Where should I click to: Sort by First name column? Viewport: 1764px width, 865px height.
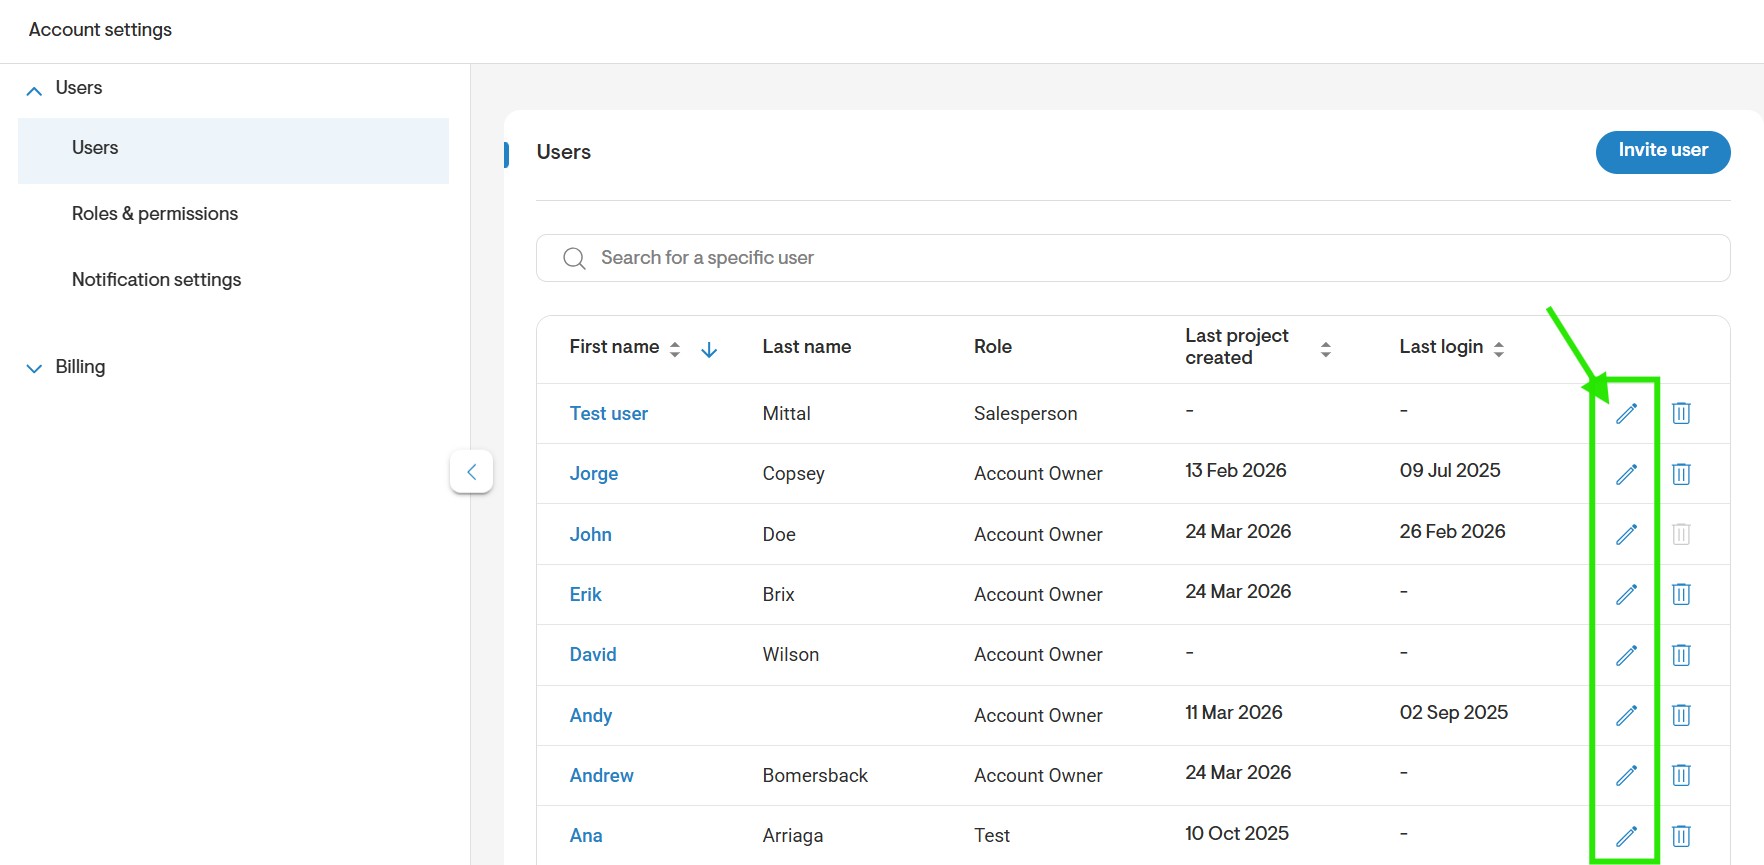coord(675,349)
